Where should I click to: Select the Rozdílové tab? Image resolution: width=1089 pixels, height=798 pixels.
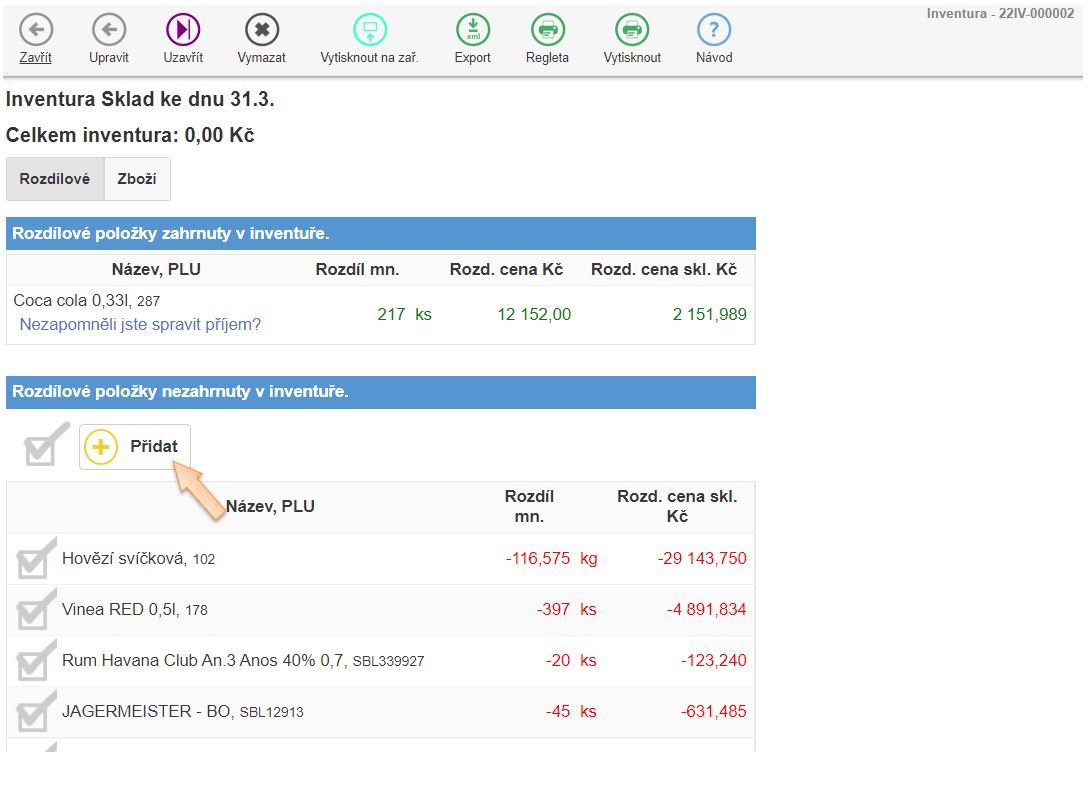55,179
